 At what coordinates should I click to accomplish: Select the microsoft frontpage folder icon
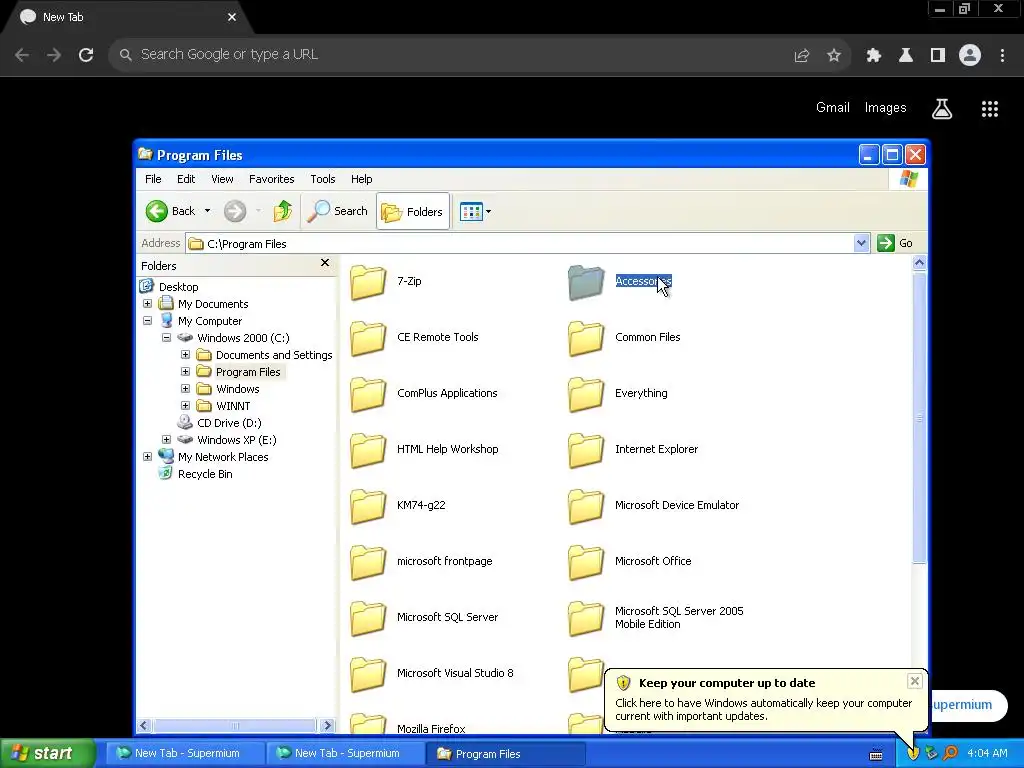point(368,563)
